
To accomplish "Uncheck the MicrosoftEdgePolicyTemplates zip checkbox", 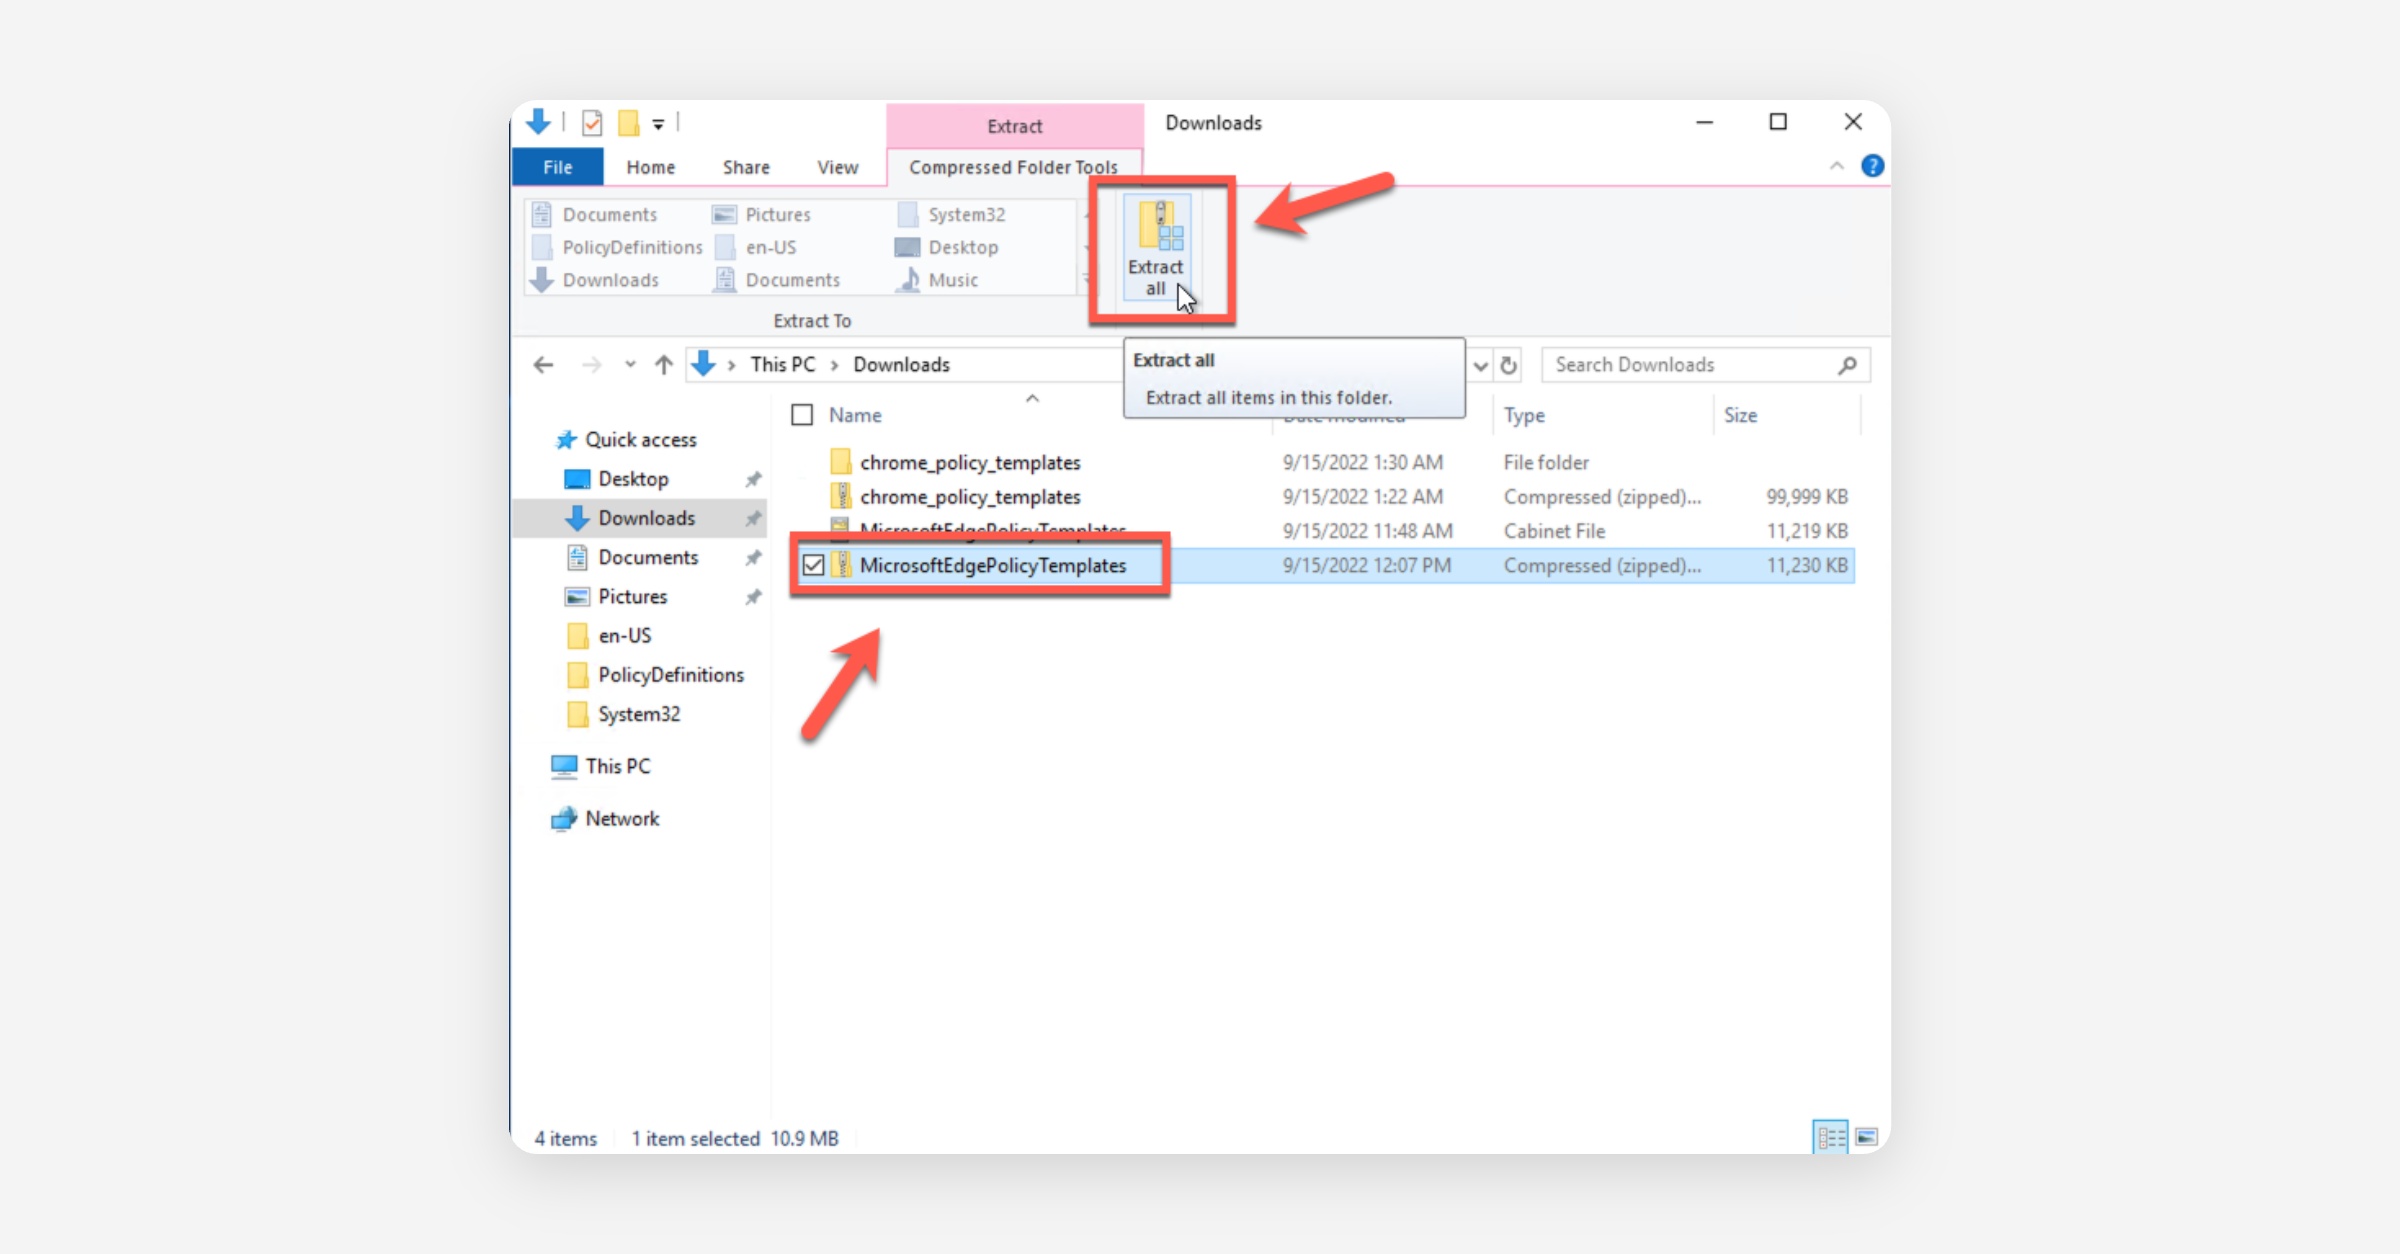I will (813, 566).
